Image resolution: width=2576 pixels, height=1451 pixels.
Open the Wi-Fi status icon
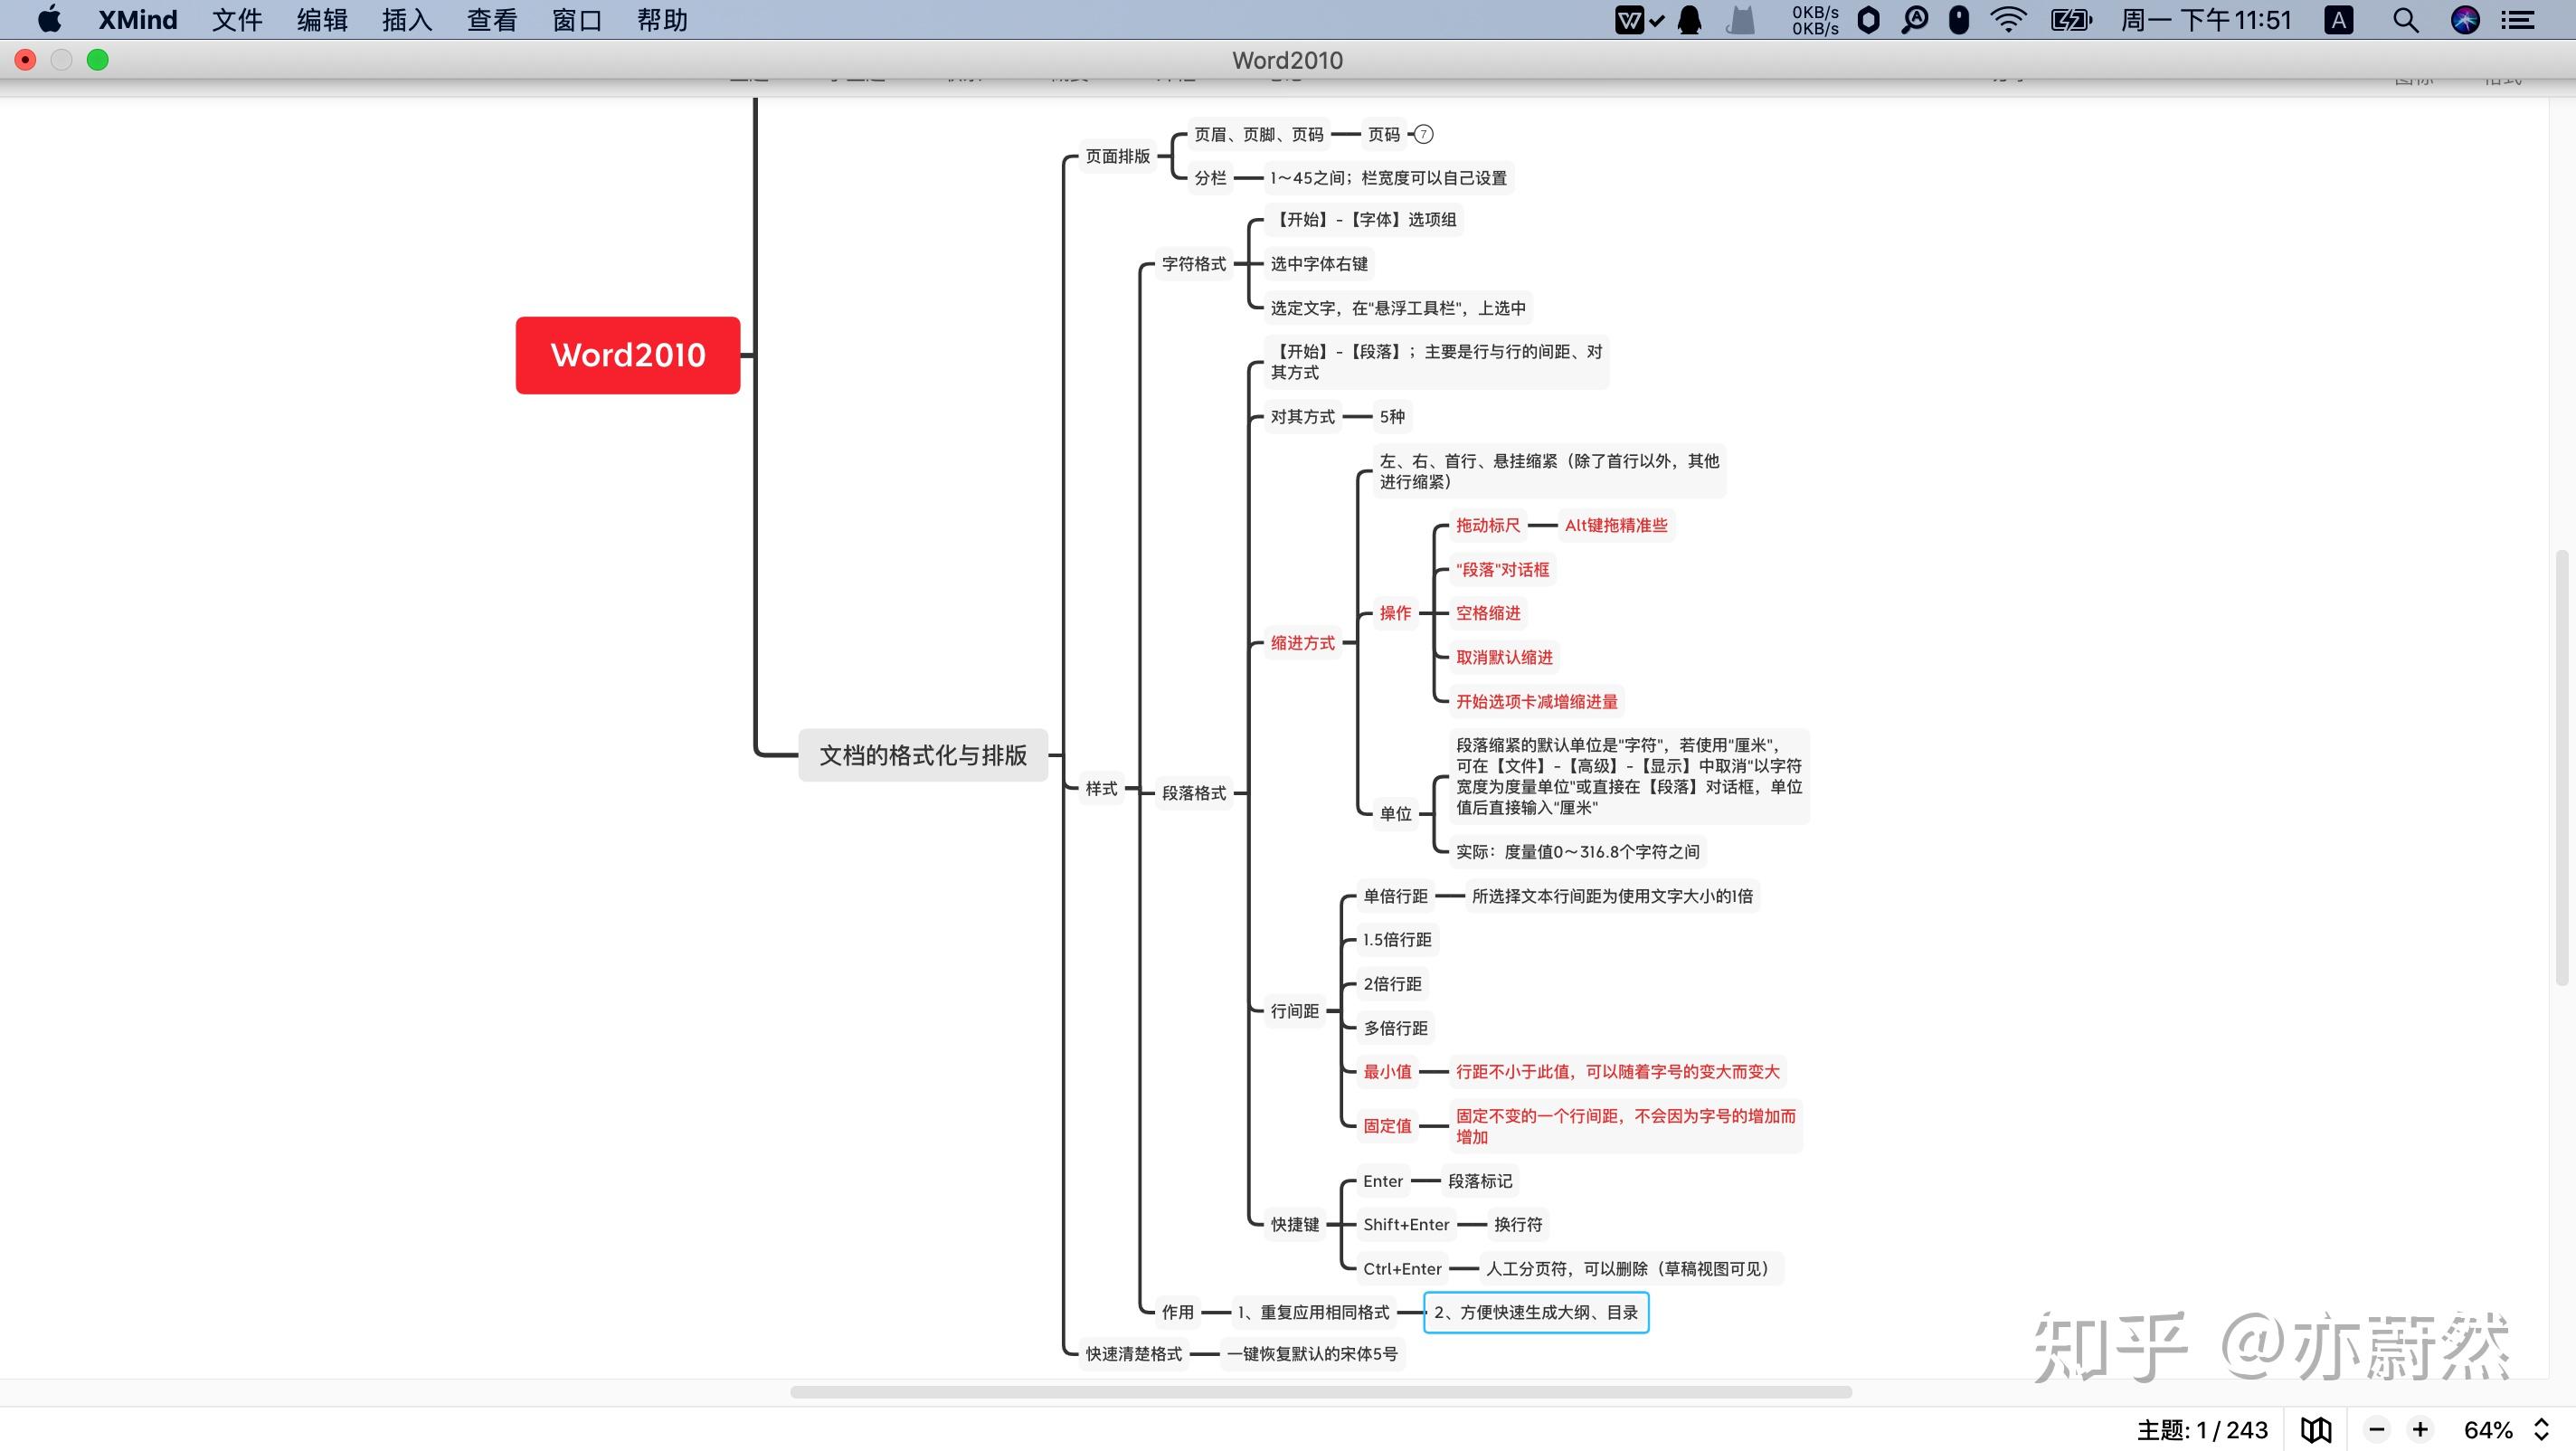click(2008, 20)
